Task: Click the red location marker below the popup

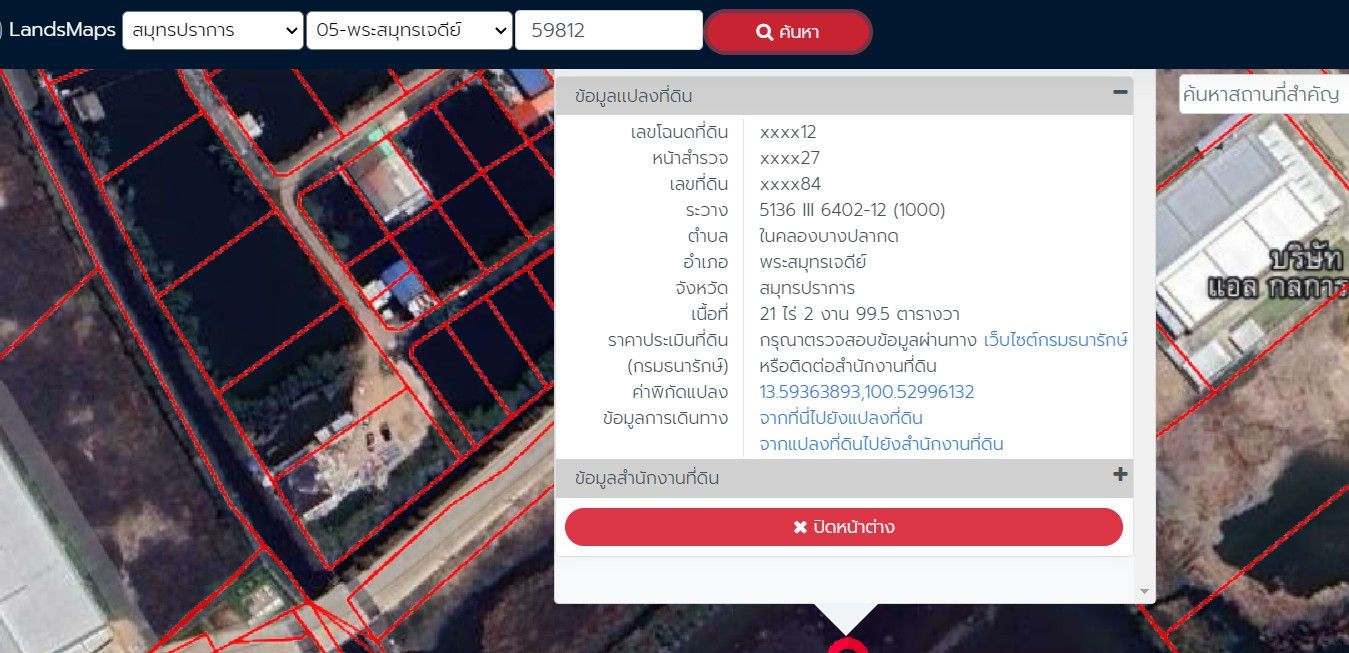Action: pyautogui.click(x=847, y=646)
